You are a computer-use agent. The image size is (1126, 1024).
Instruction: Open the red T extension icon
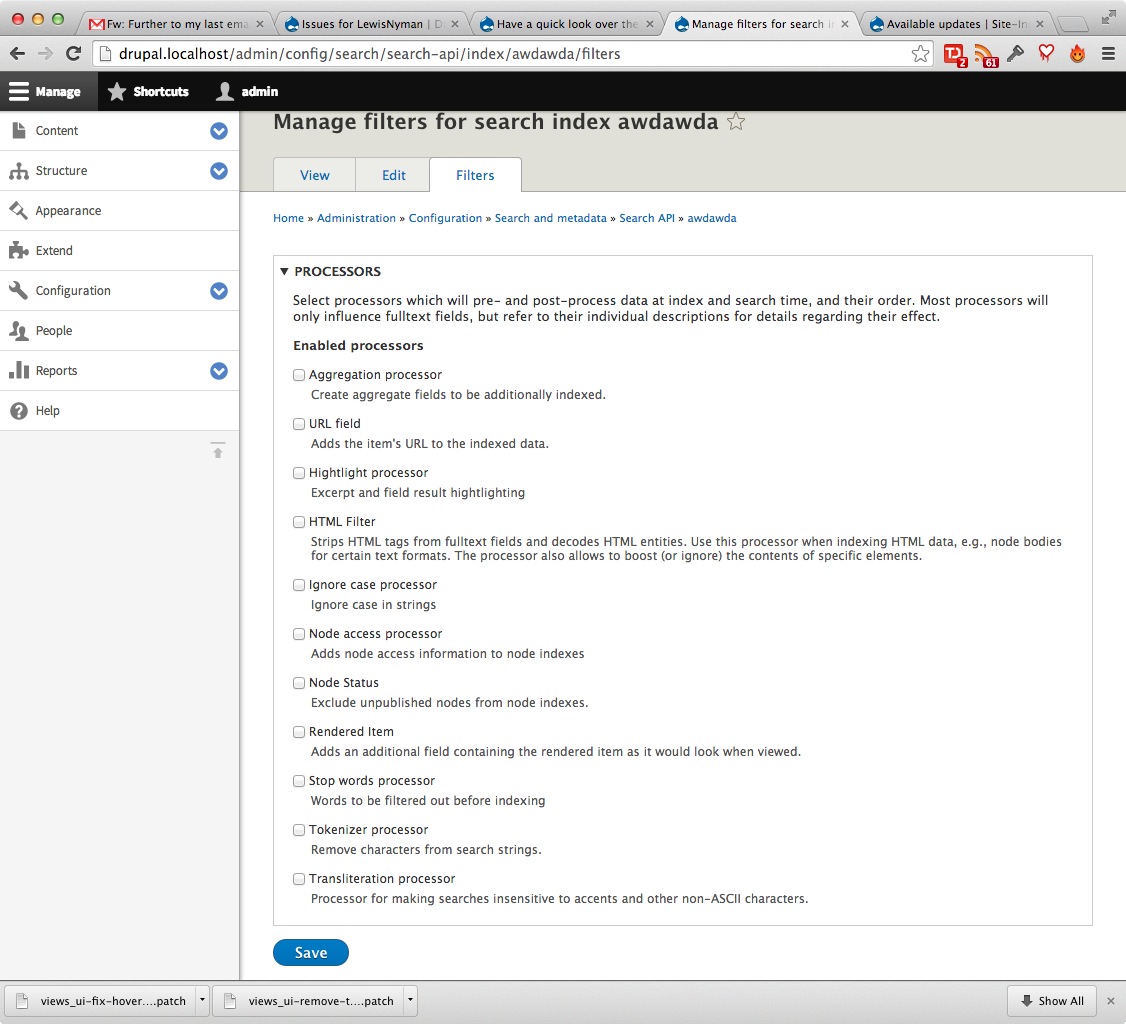pos(955,55)
